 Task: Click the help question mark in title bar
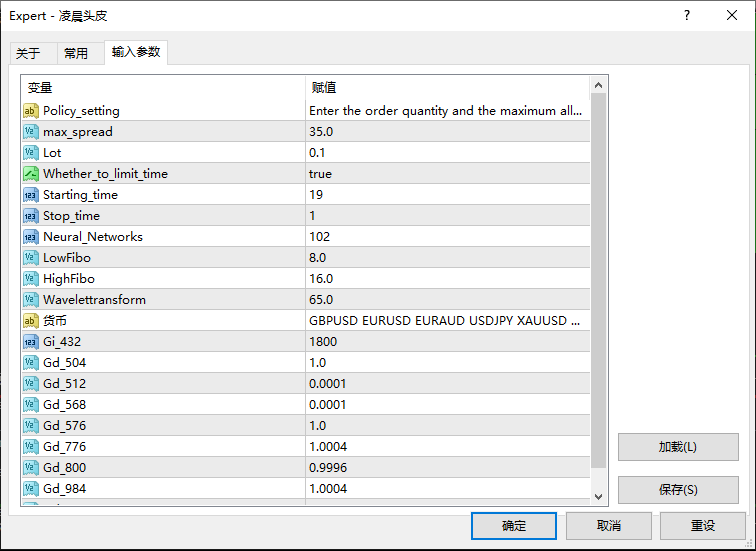pos(687,16)
